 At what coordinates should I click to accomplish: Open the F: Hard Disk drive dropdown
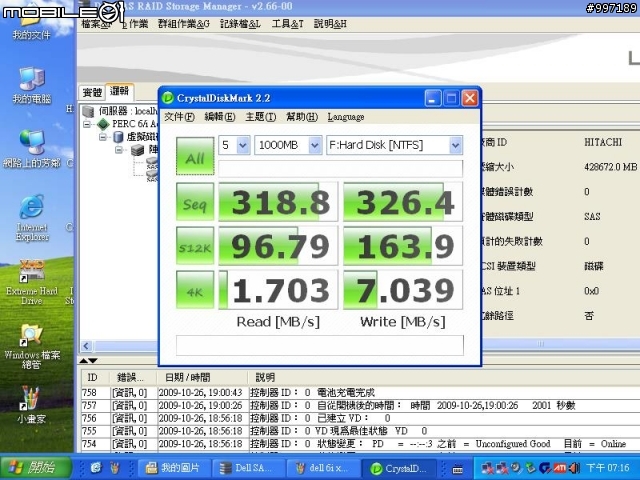pos(456,145)
